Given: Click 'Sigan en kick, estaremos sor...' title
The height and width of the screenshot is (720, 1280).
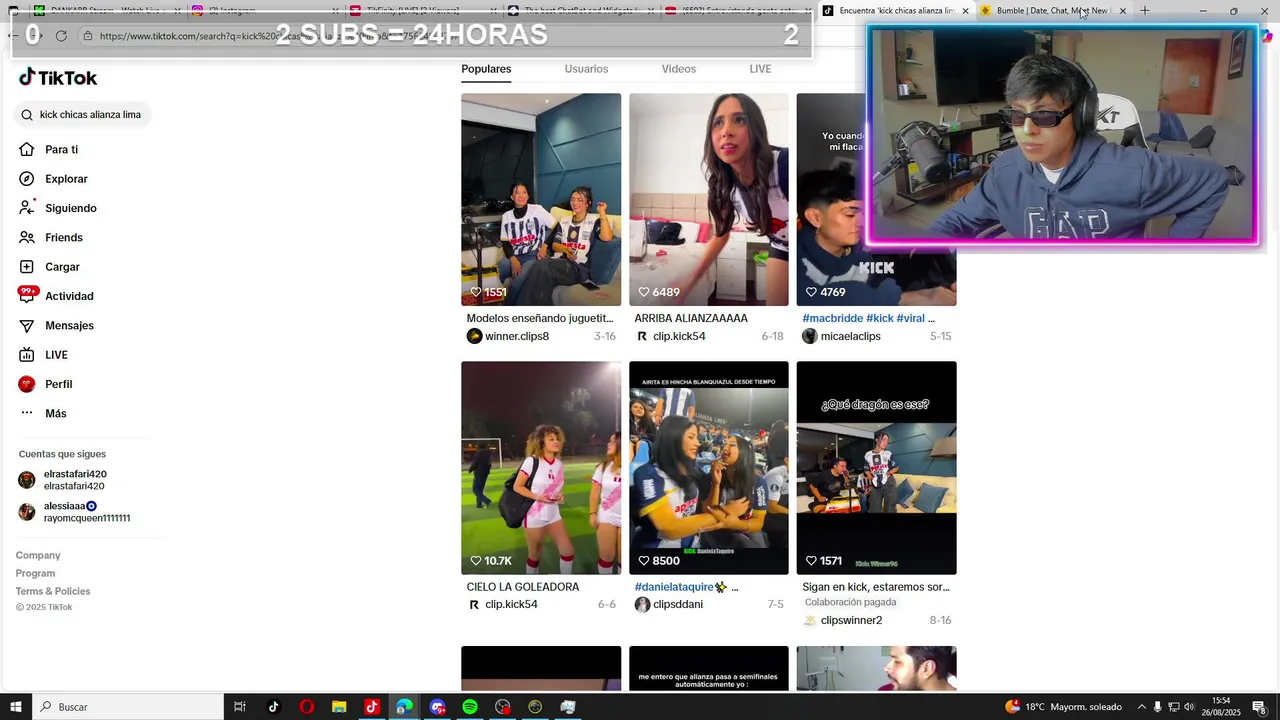Looking at the screenshot, I should pos(876,587).
